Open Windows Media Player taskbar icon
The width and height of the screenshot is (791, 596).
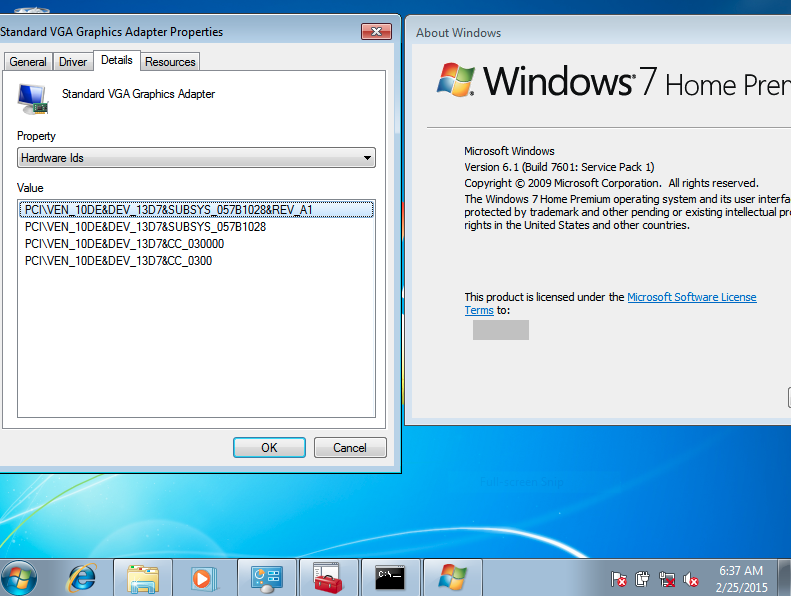(x=204, y=578)
